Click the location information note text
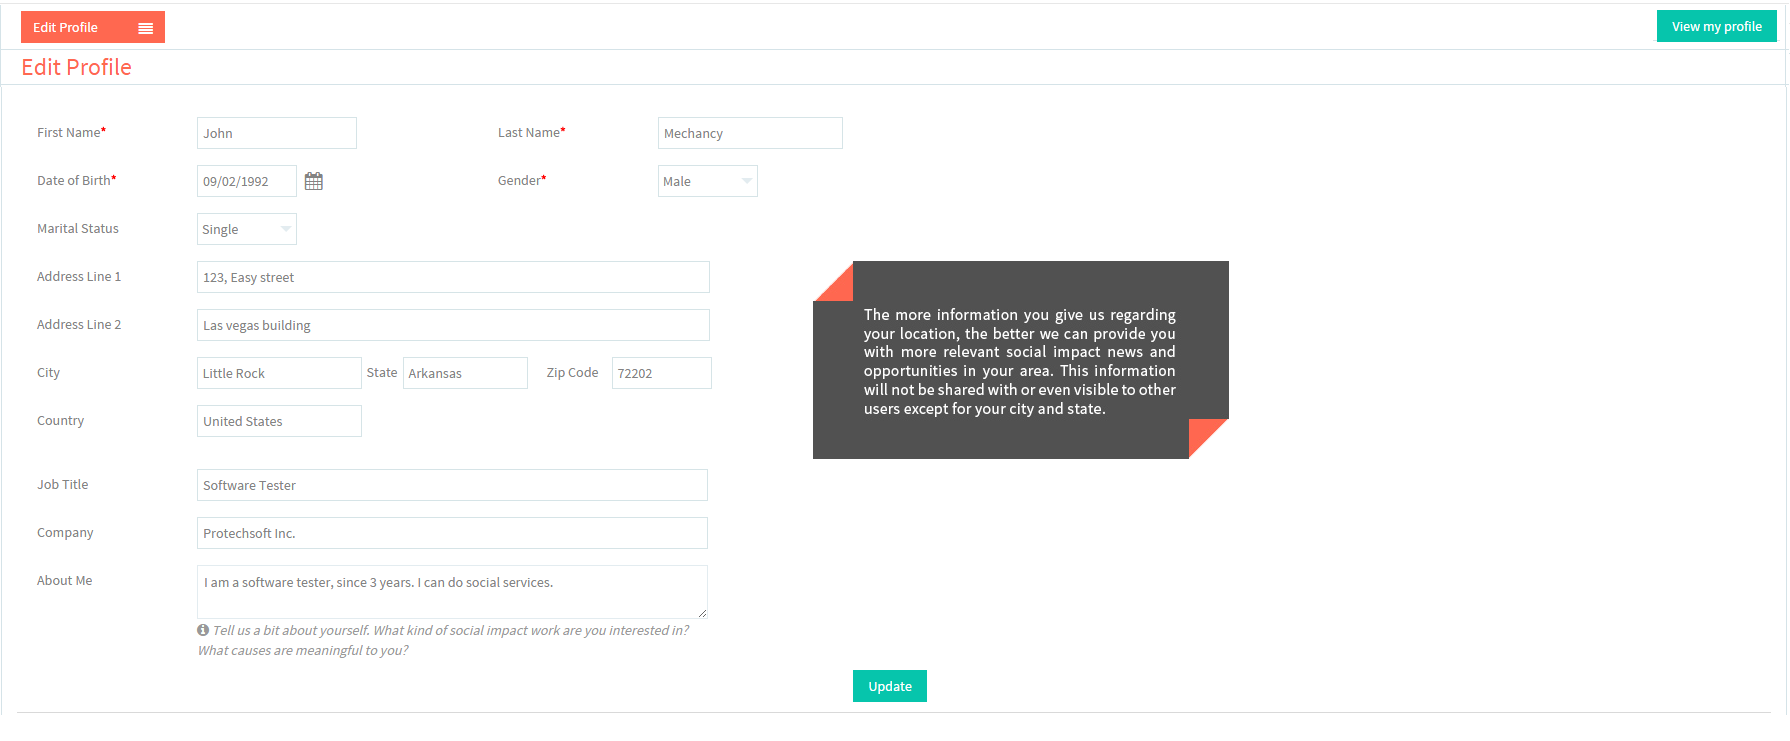Screen dimensions: 1790x741 pyautogui.click(x=1019, y=361)
